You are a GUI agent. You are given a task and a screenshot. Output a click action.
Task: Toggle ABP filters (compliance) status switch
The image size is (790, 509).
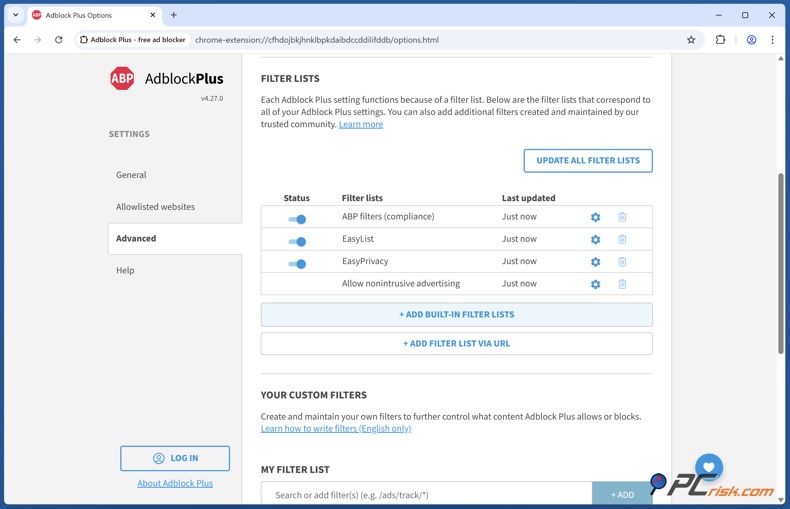pos(297,219)
